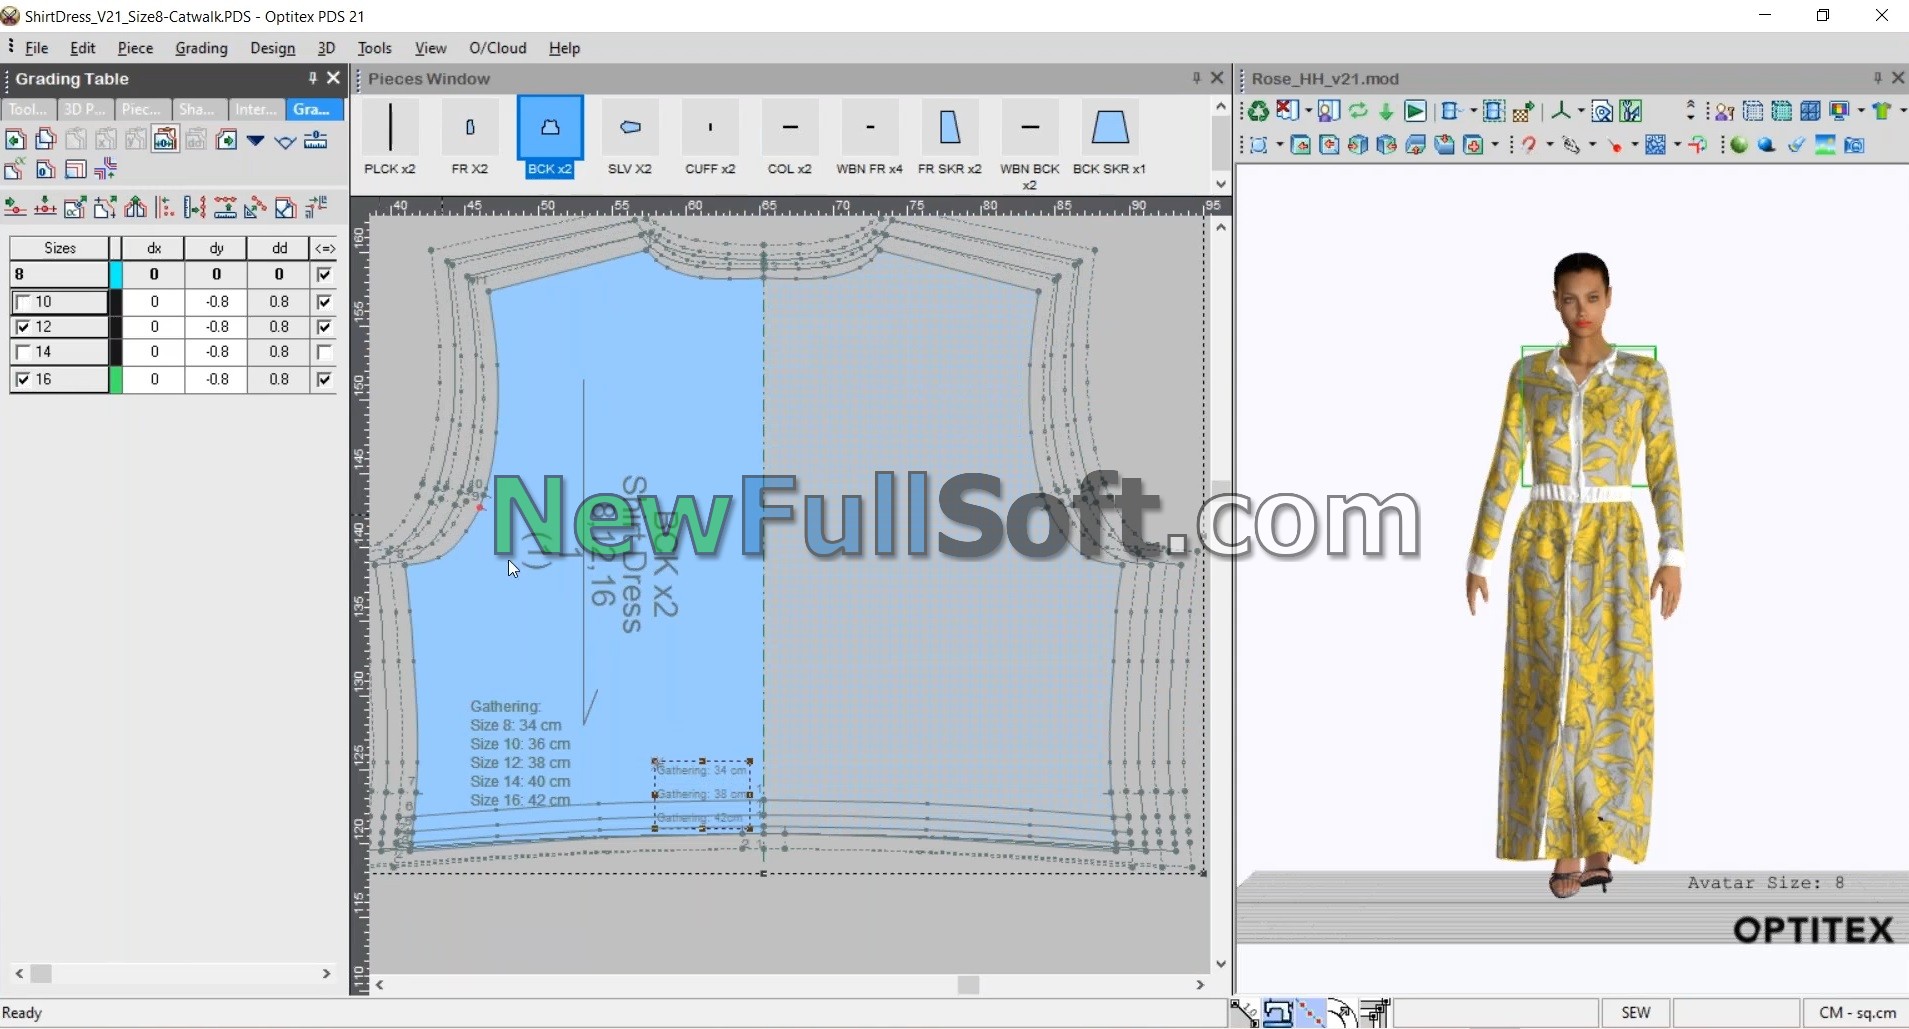Screen dimensions: 1909x1029
Task: Open dropdown next to the magnet tool
Action: click(1550, 145)
